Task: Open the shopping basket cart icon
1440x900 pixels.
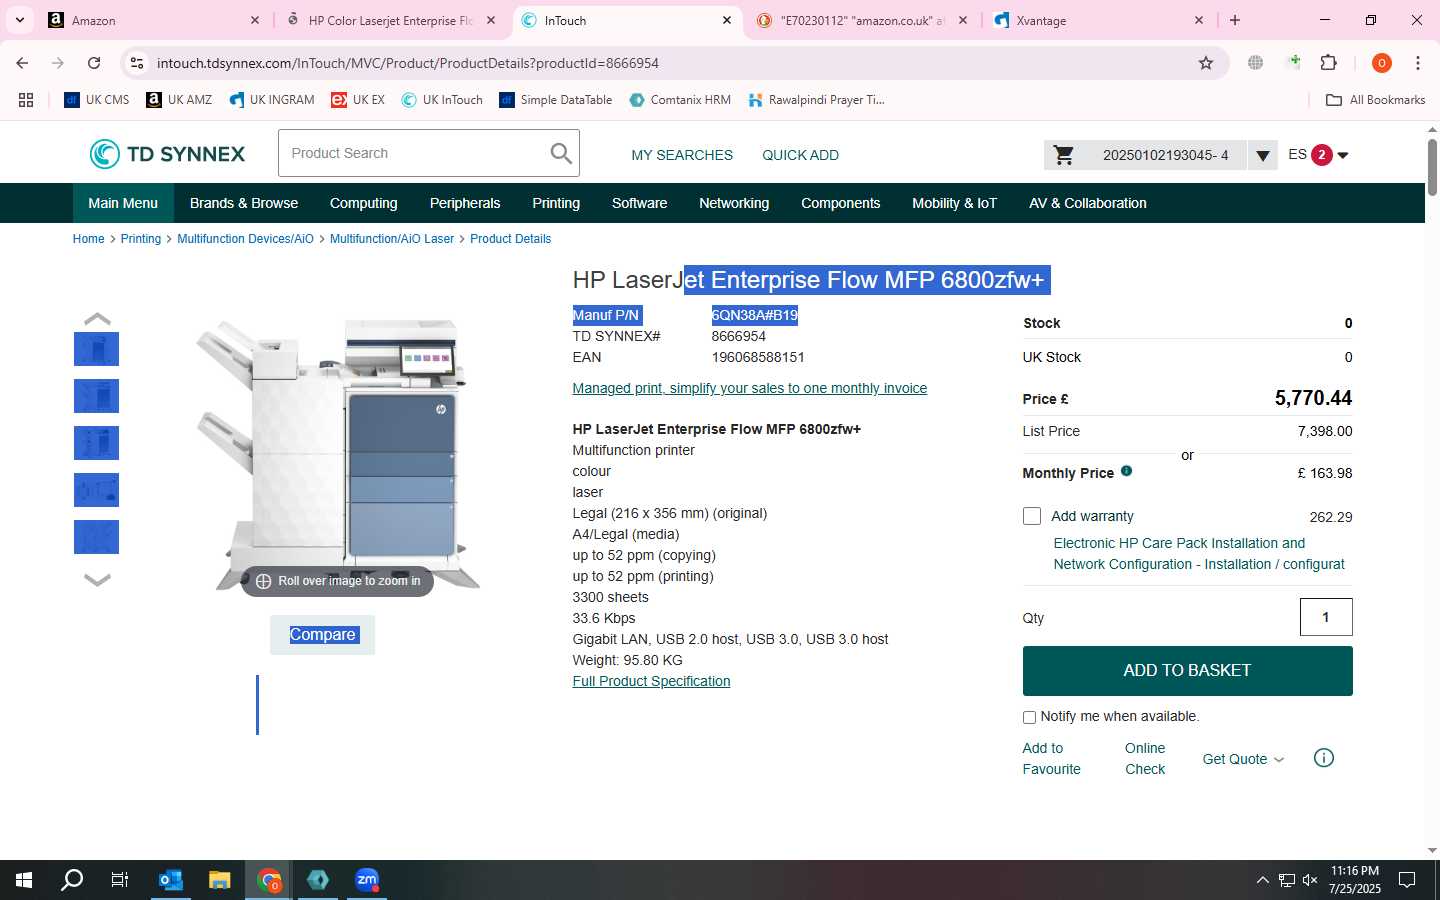Action: point(1064,155)
